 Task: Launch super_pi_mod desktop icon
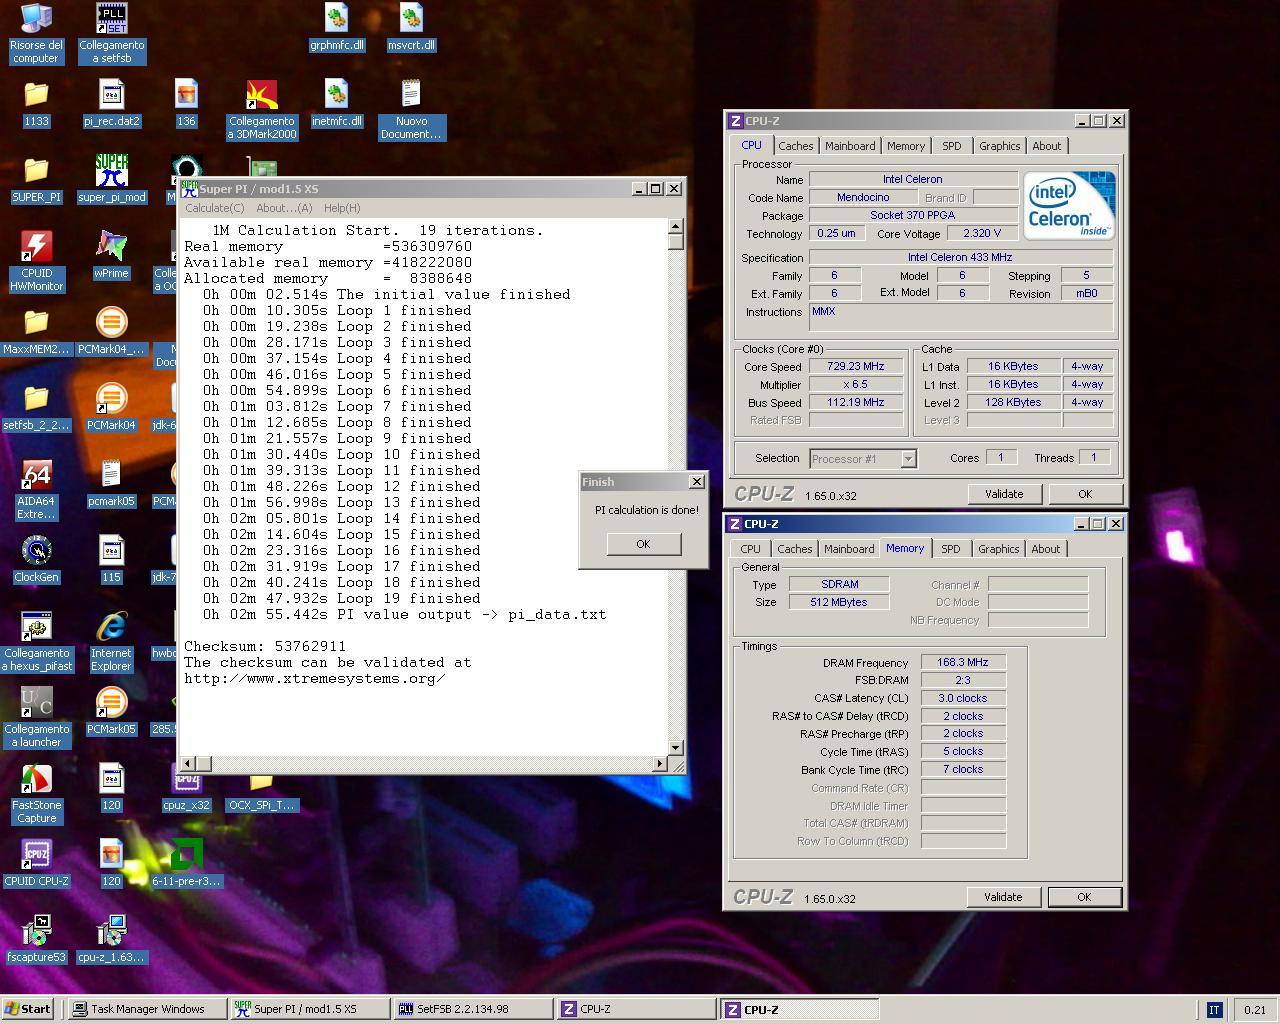(x=111, y=171)
